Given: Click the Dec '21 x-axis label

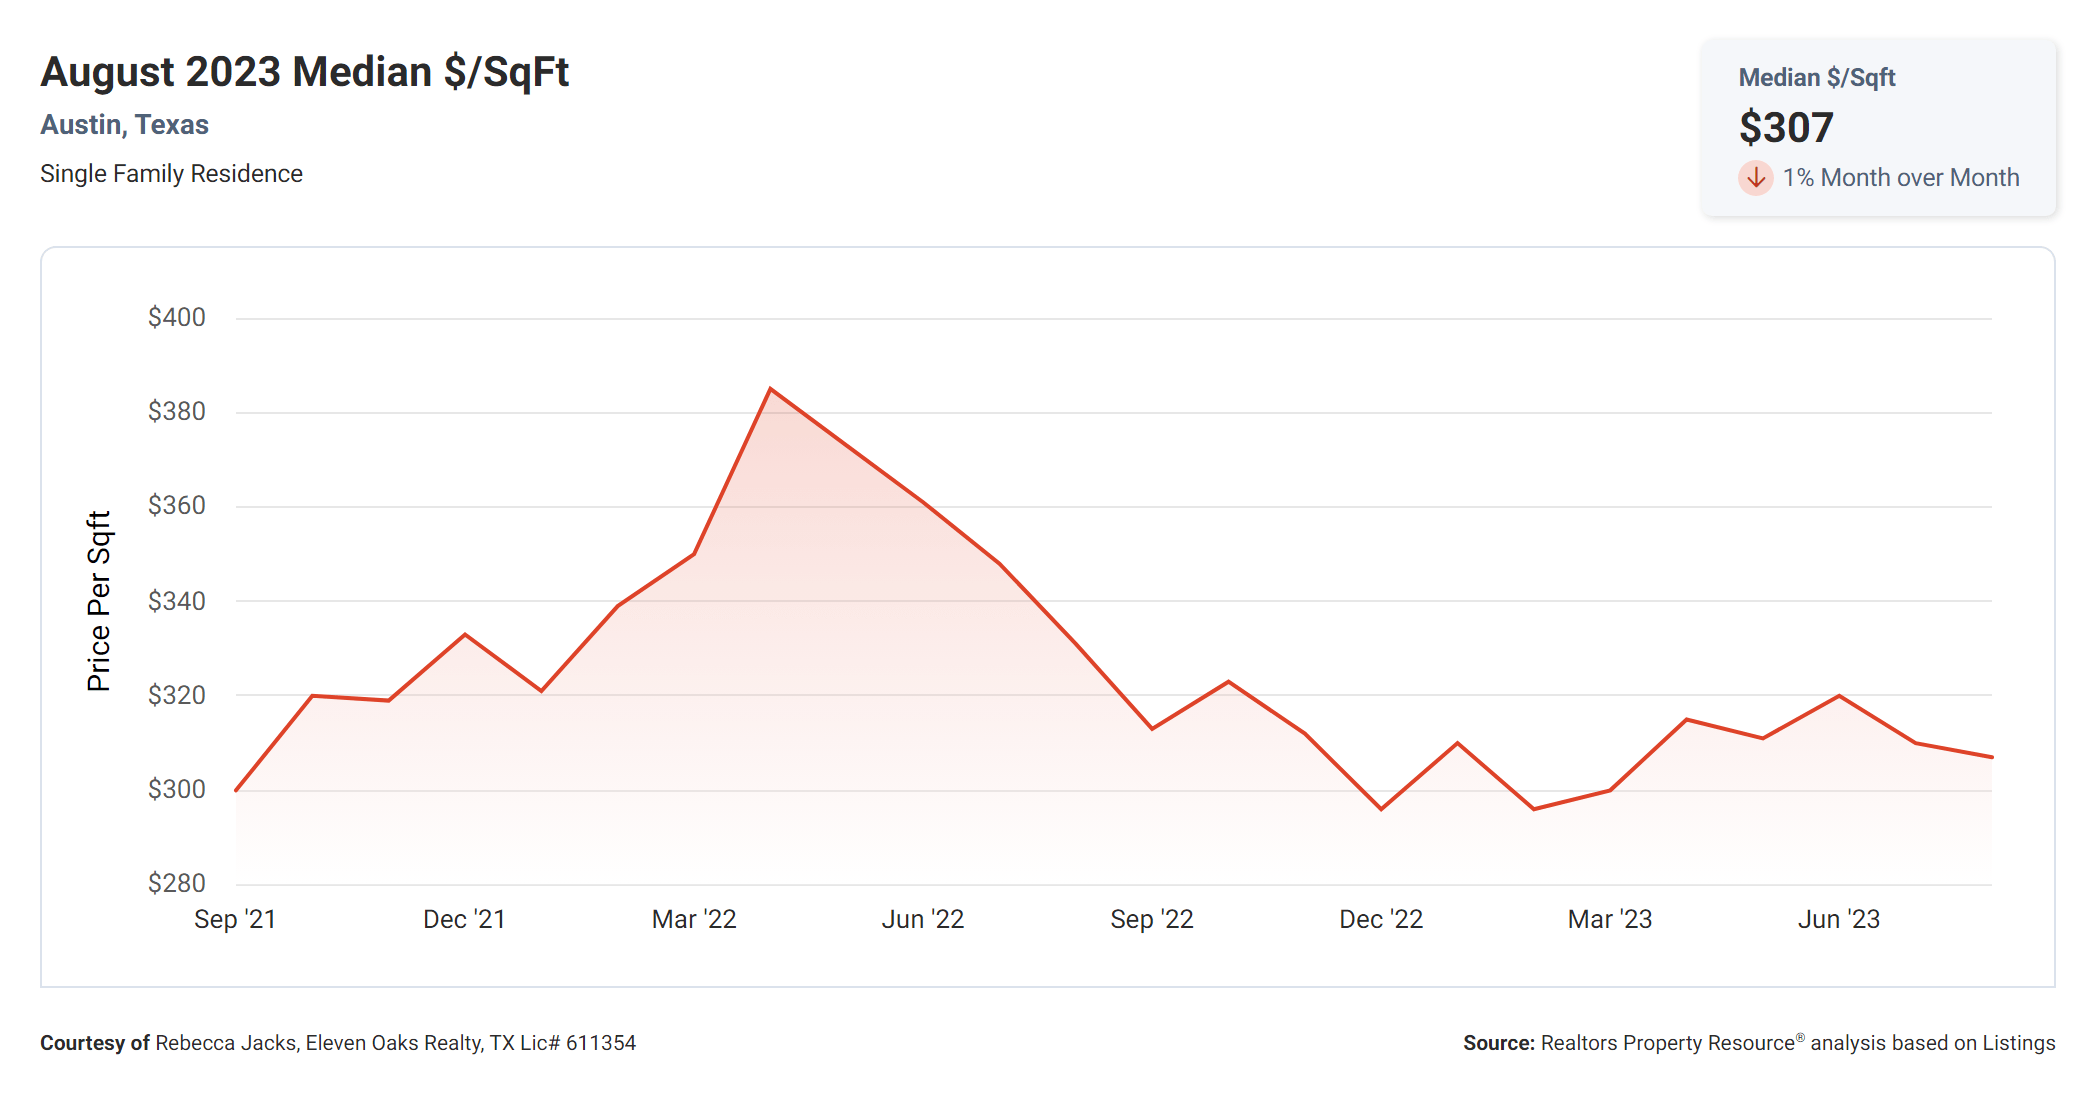Looking at the screenshot, I should tap(464, 919).
